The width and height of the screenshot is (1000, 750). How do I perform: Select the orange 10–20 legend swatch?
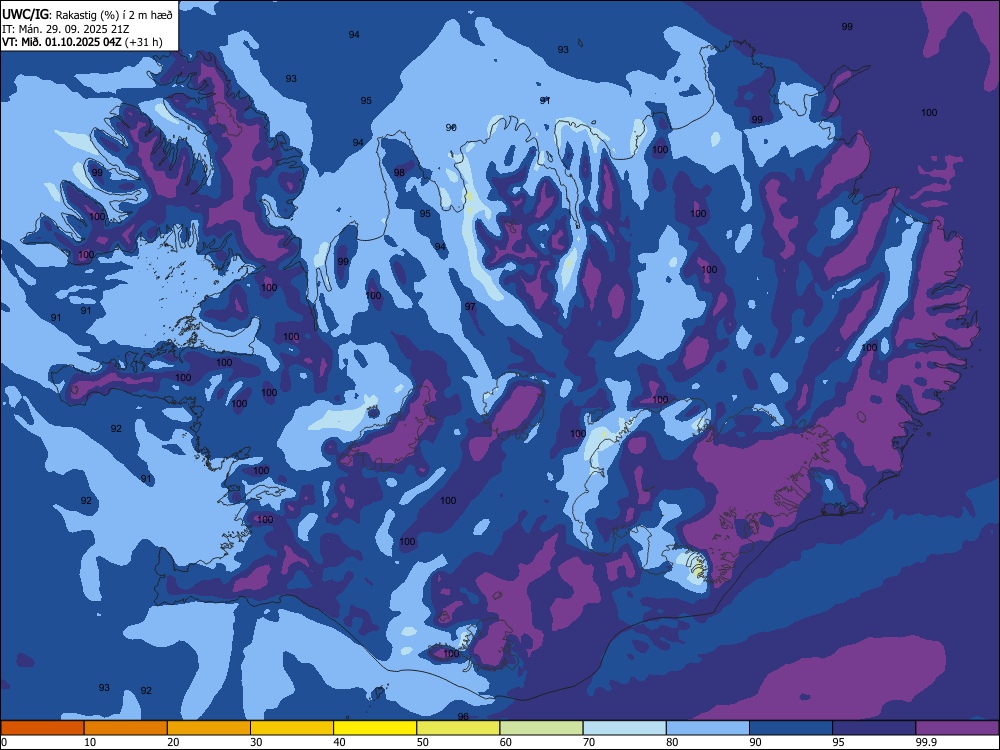pos(126,728)
